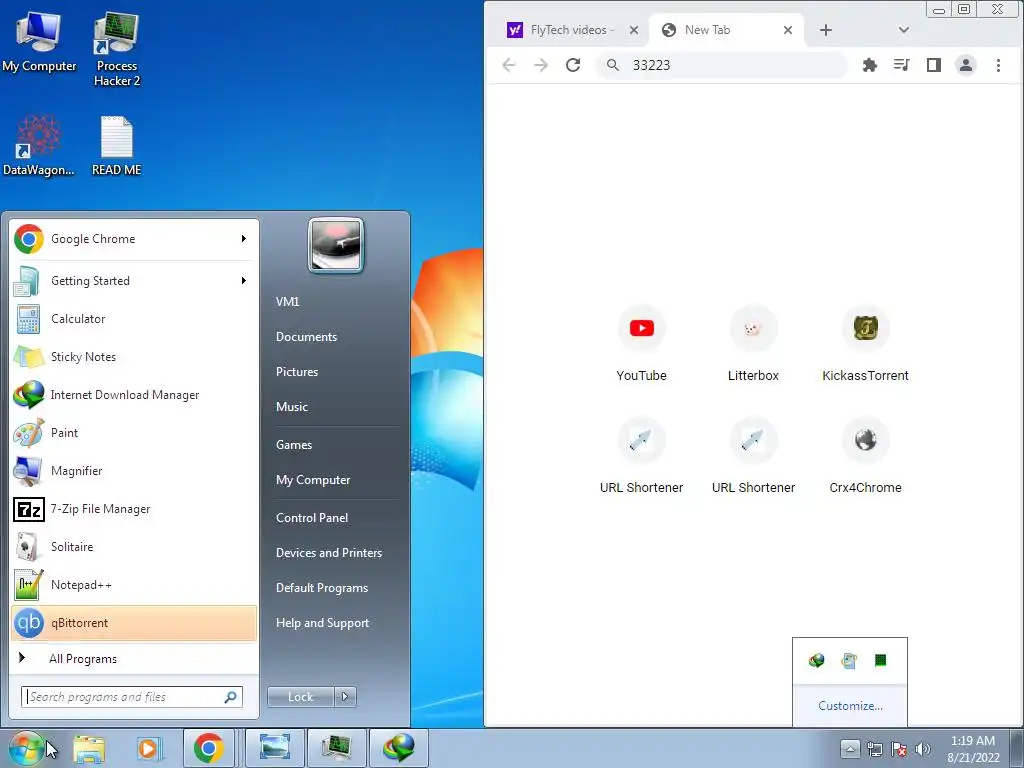Open YouTube shortcut tile
Screen dimensions: 1024x768
point(641,345)
